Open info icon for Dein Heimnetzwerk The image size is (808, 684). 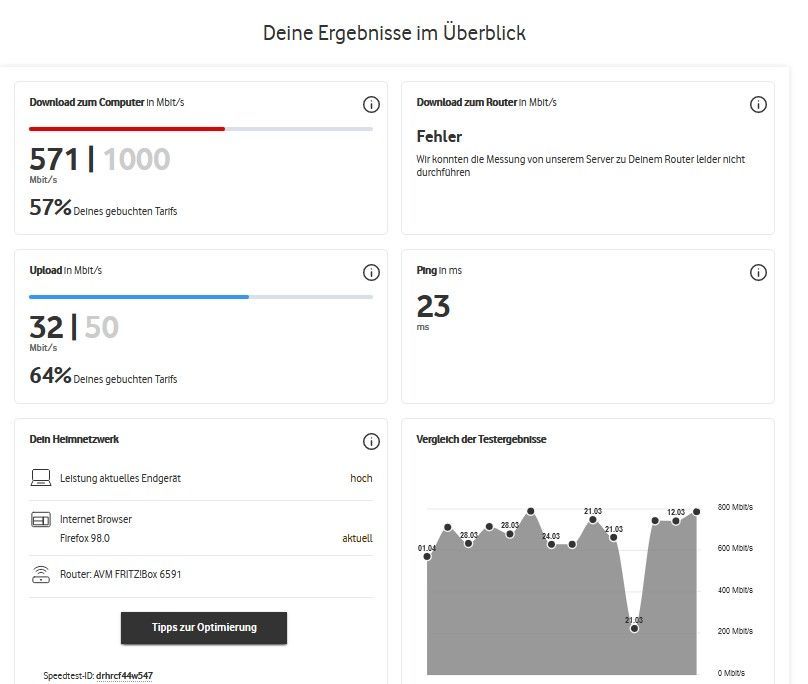coord(371,441)
